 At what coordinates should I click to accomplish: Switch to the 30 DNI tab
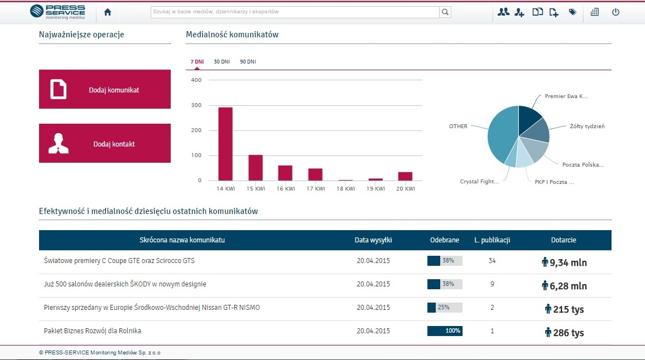222,62
